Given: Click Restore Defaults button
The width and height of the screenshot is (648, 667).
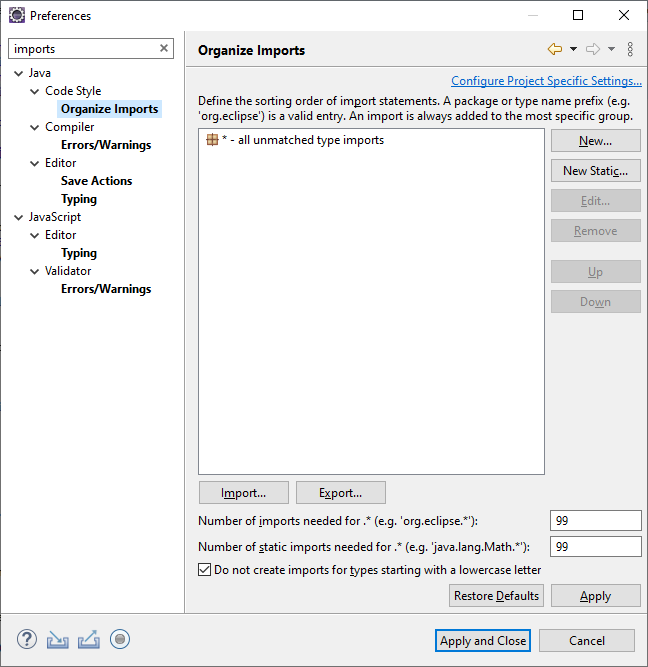Looking at the screenshot, I should coord(496,596).
